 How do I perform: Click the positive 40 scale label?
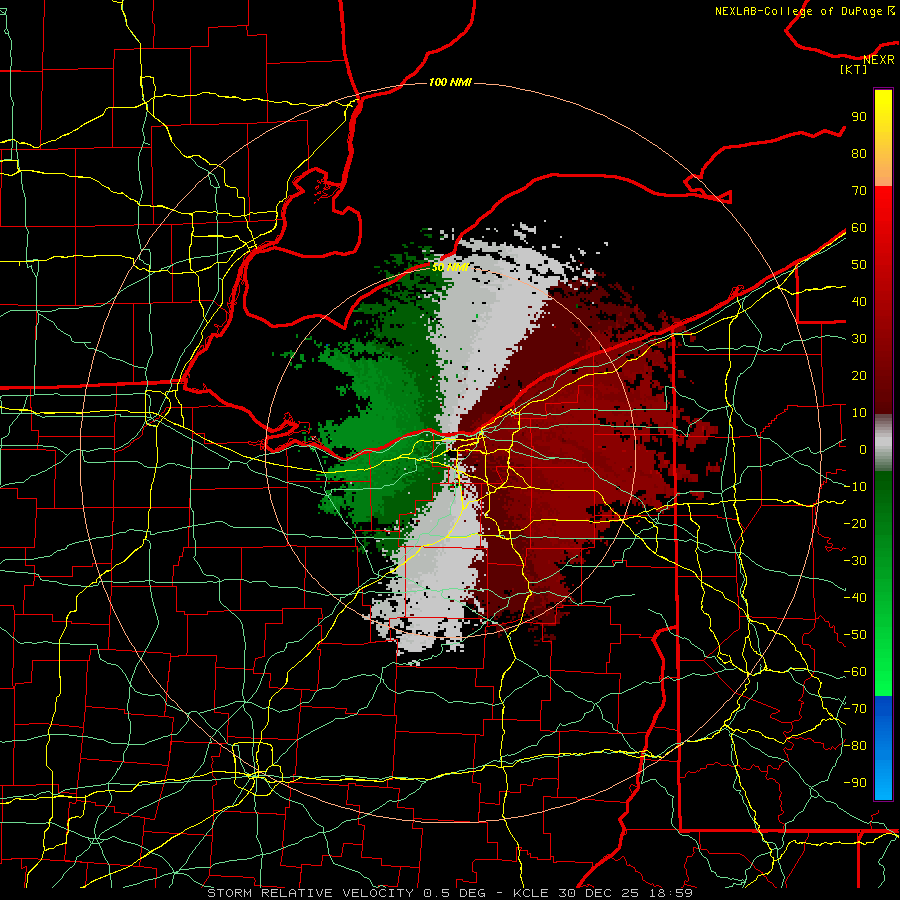click(x=859, y=301)
